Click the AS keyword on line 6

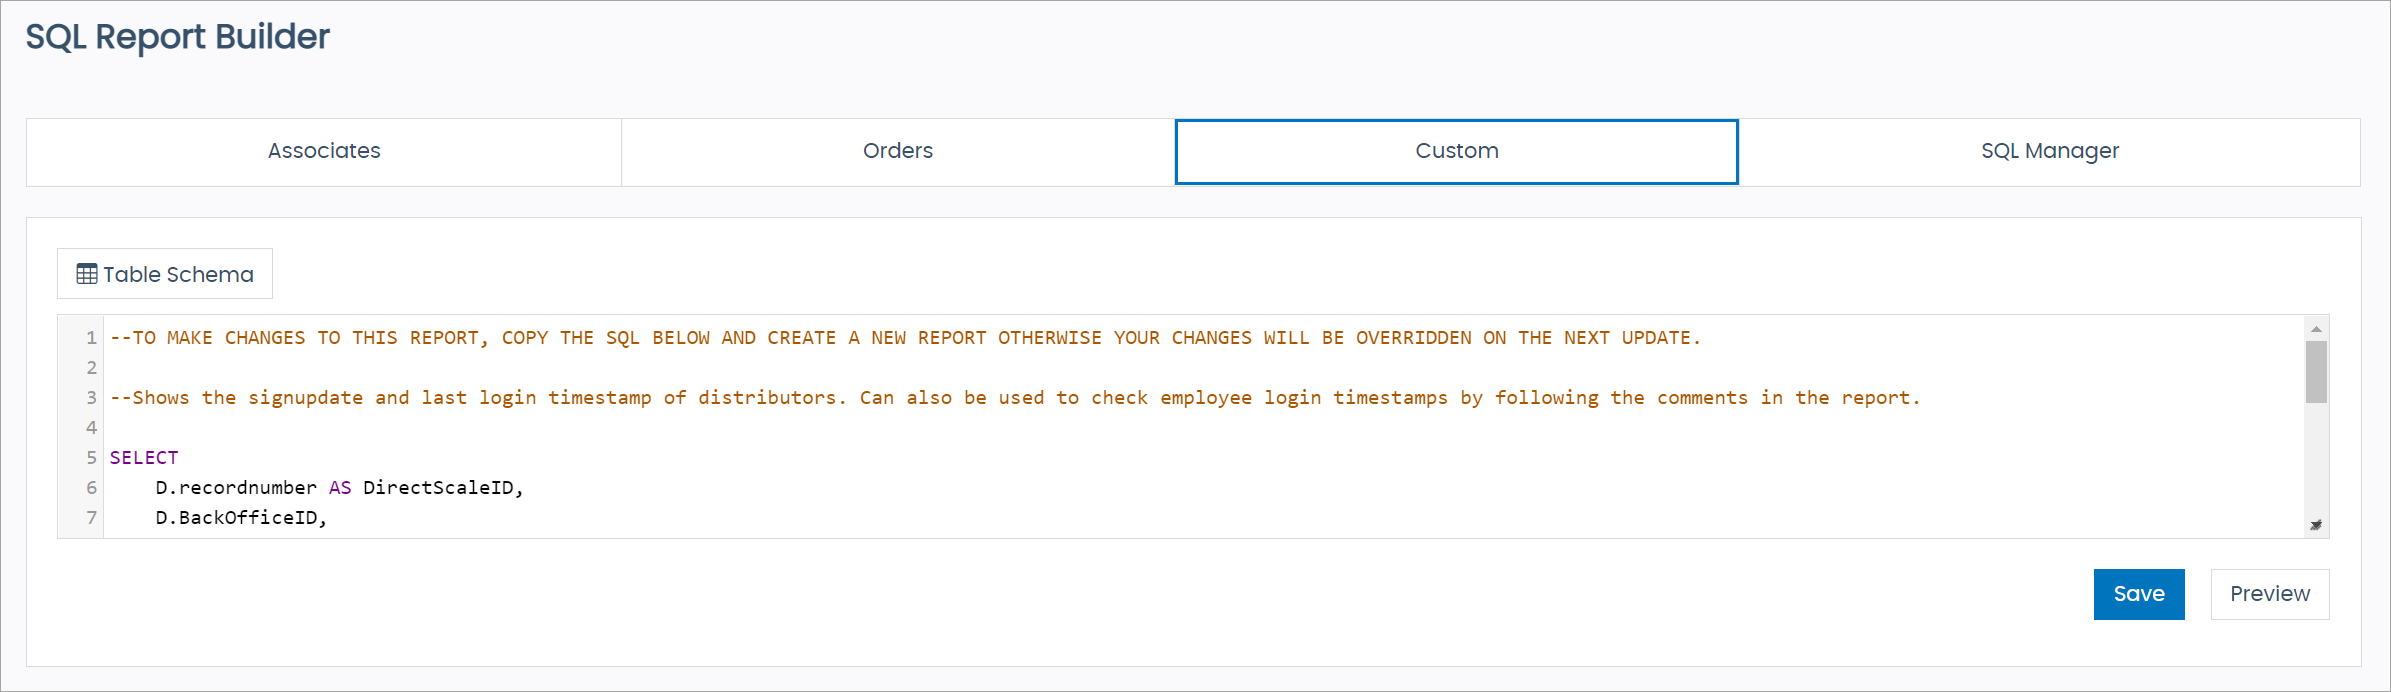pos(340,488)
